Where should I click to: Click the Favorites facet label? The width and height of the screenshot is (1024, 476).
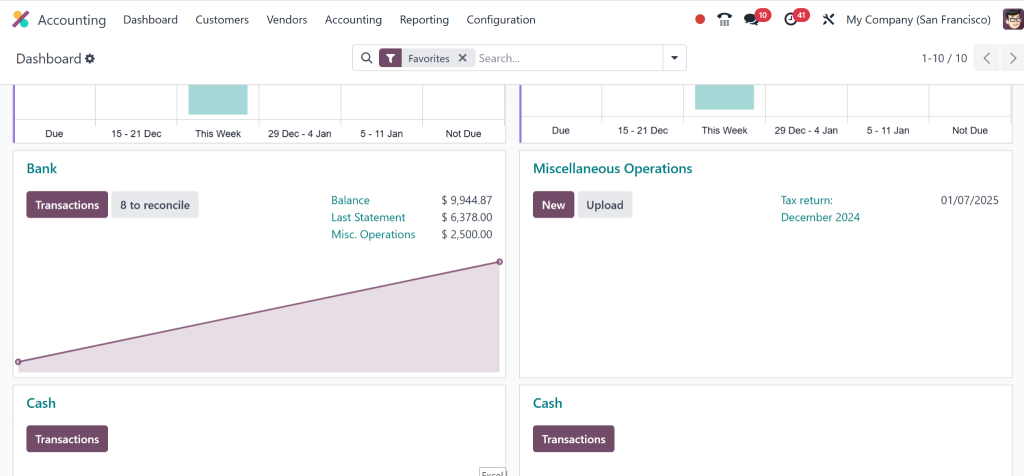pos(428,58)
